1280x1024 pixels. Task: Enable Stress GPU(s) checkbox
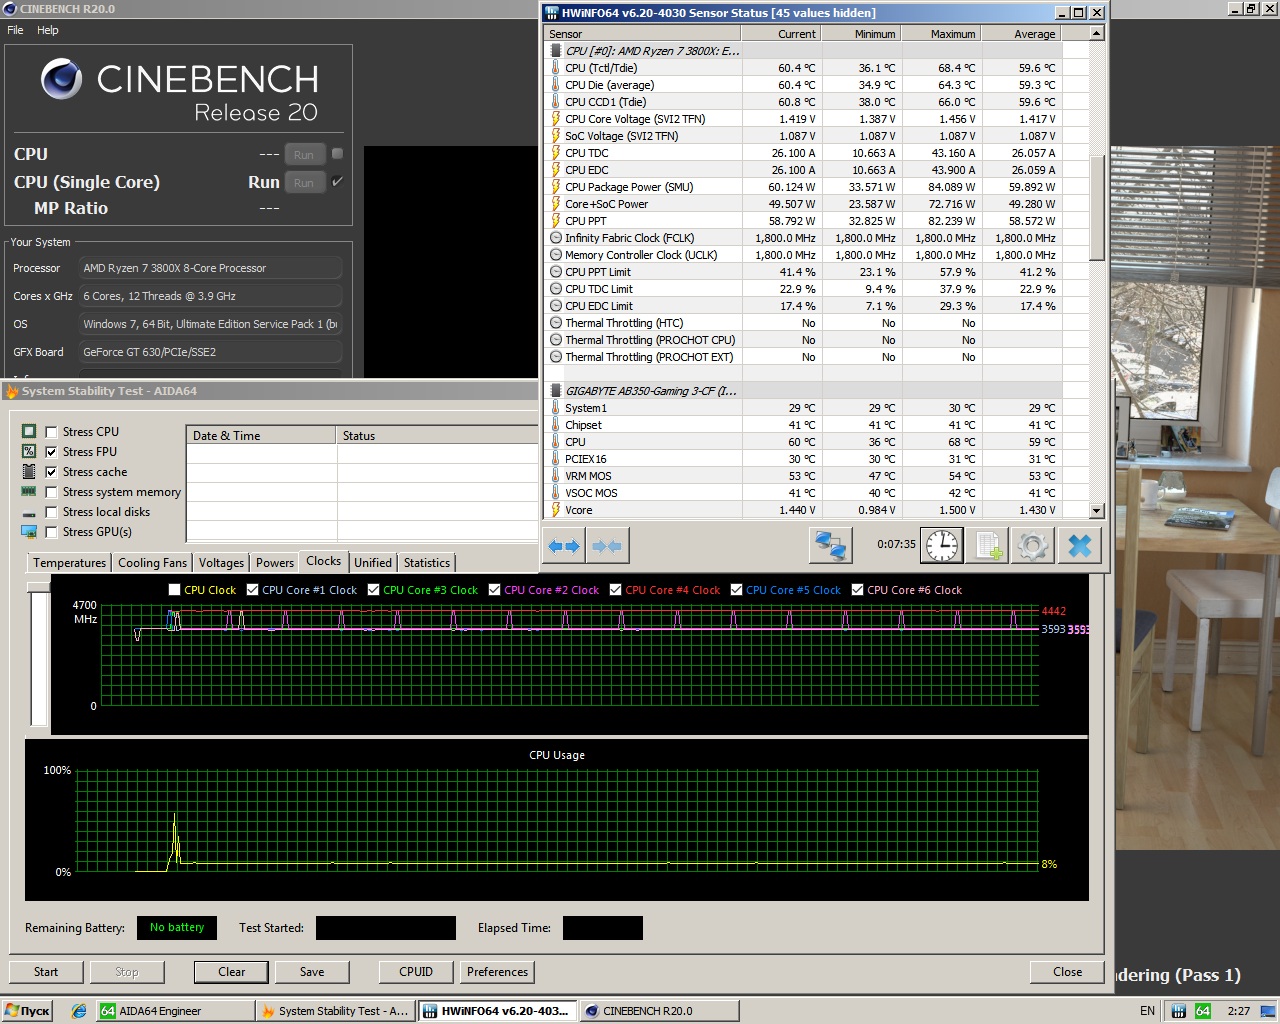[x=51, y=532]
